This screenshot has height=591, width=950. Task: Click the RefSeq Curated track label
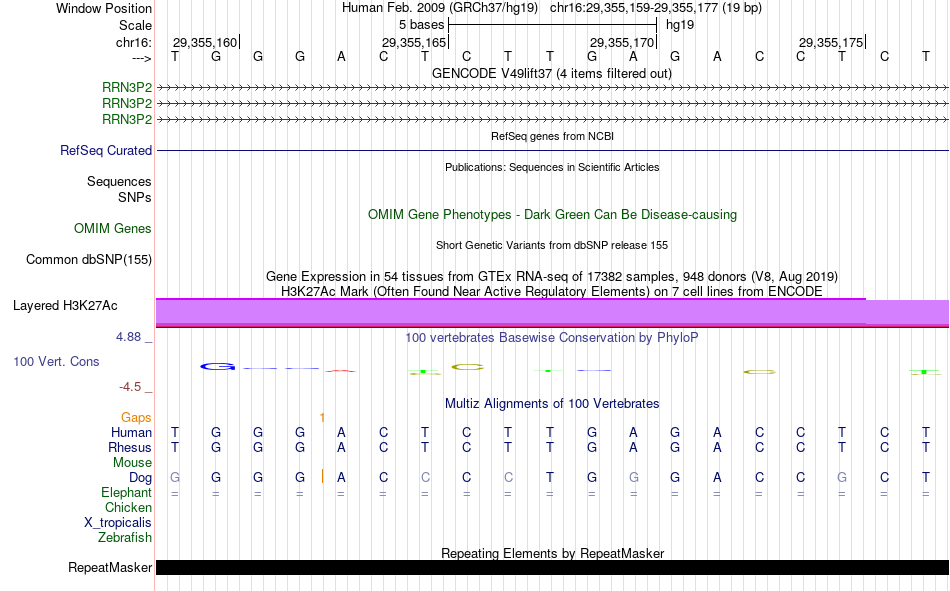[x=105, y=150]
